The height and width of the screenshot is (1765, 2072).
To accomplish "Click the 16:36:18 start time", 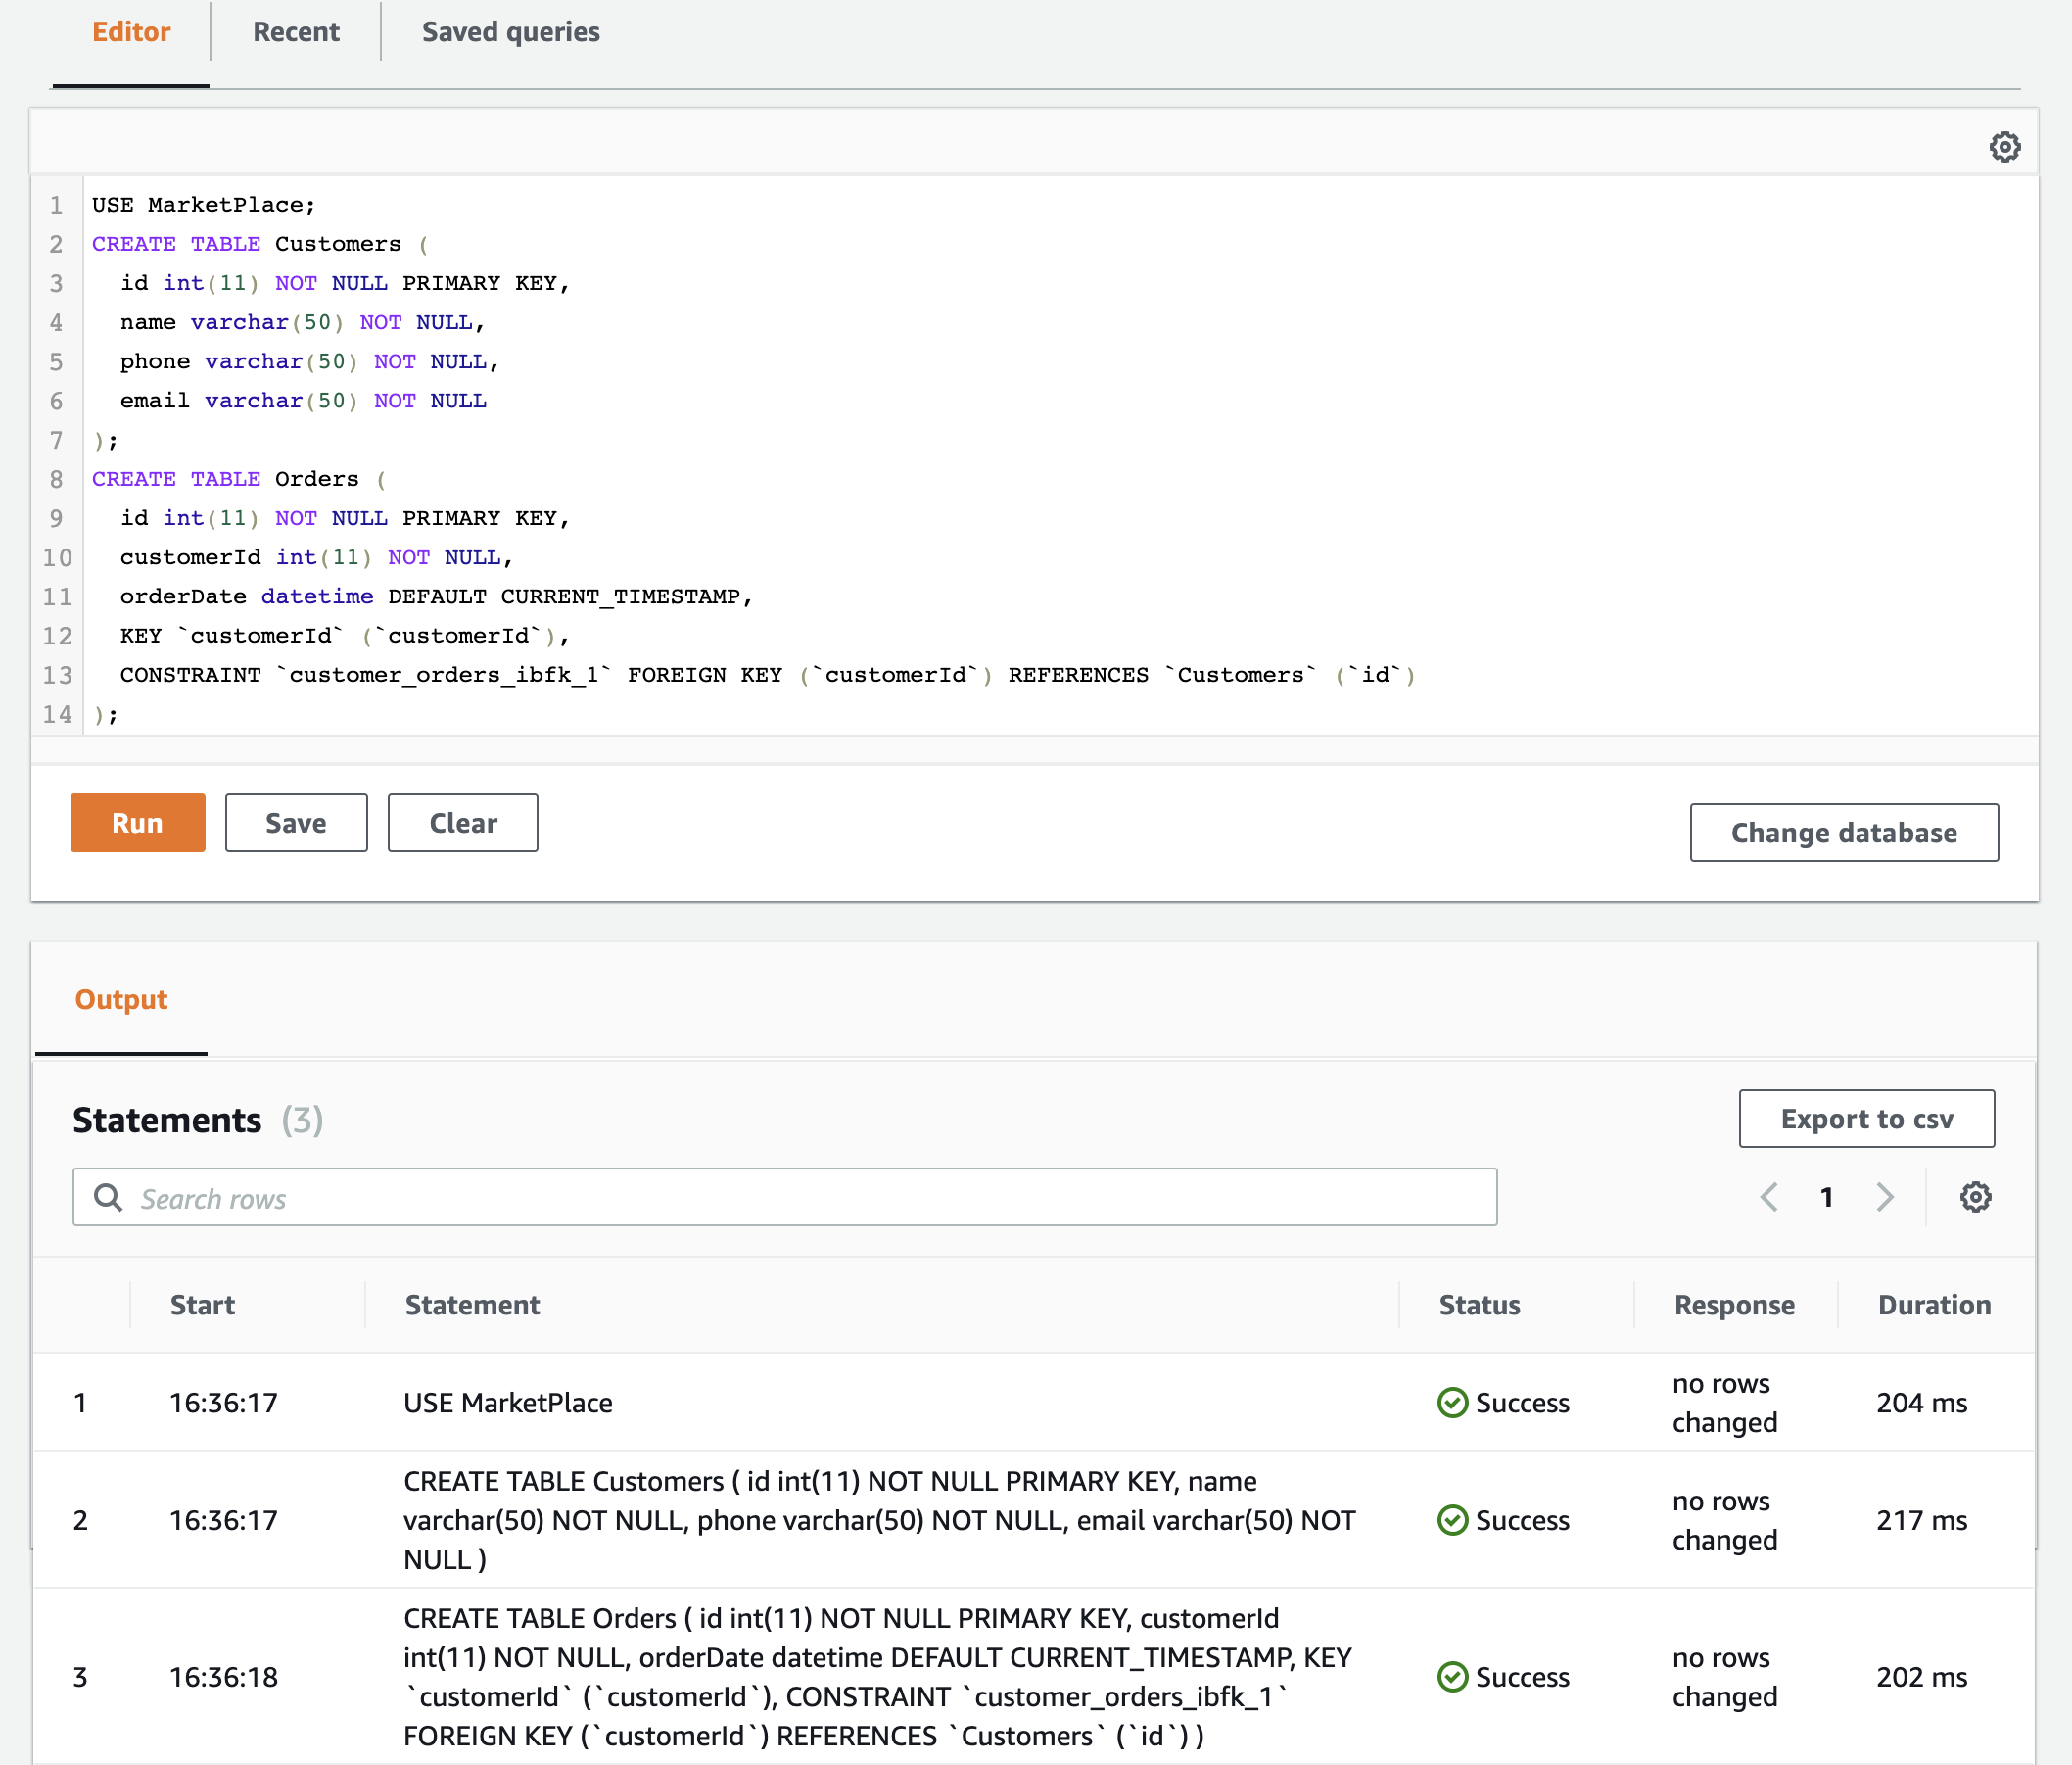I will pyautogui.click(x=223, y=1677).
